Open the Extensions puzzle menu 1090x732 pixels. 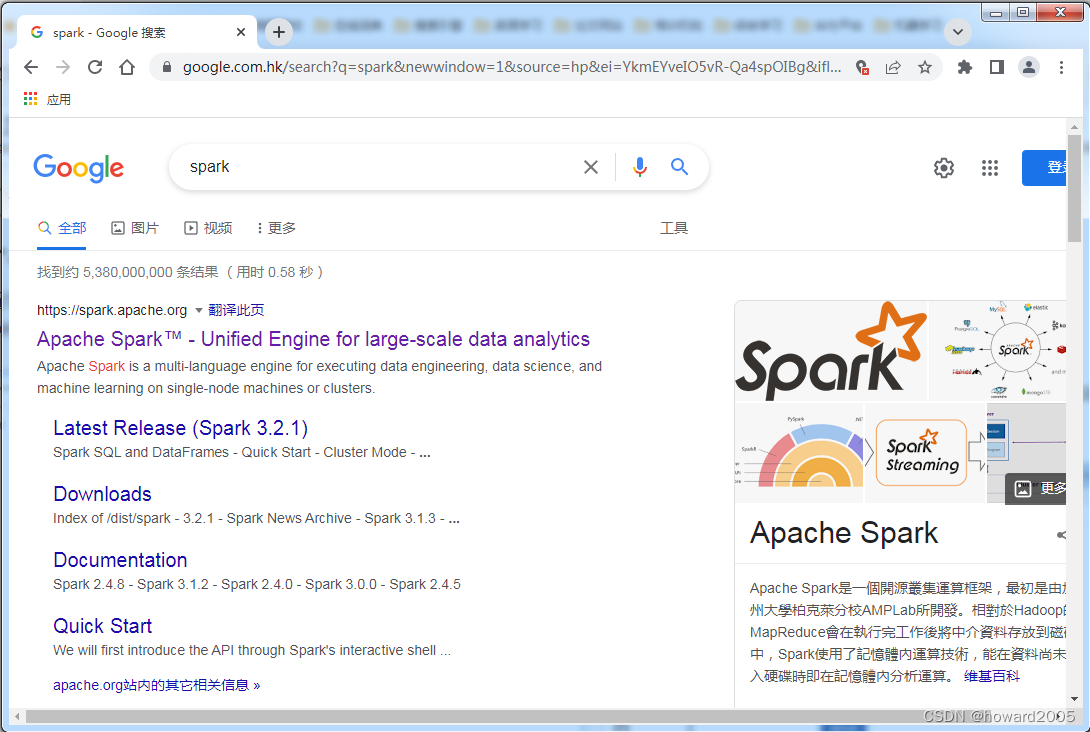(x=964, y=67)
